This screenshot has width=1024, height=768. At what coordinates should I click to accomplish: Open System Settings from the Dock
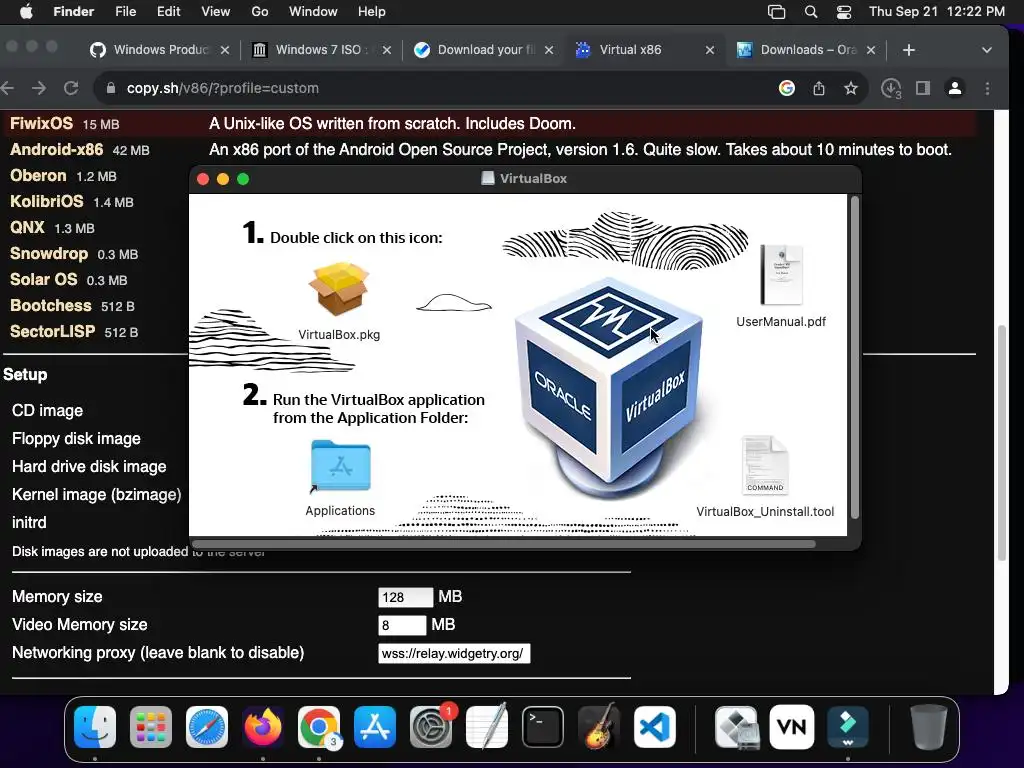[x=431, y=727]
